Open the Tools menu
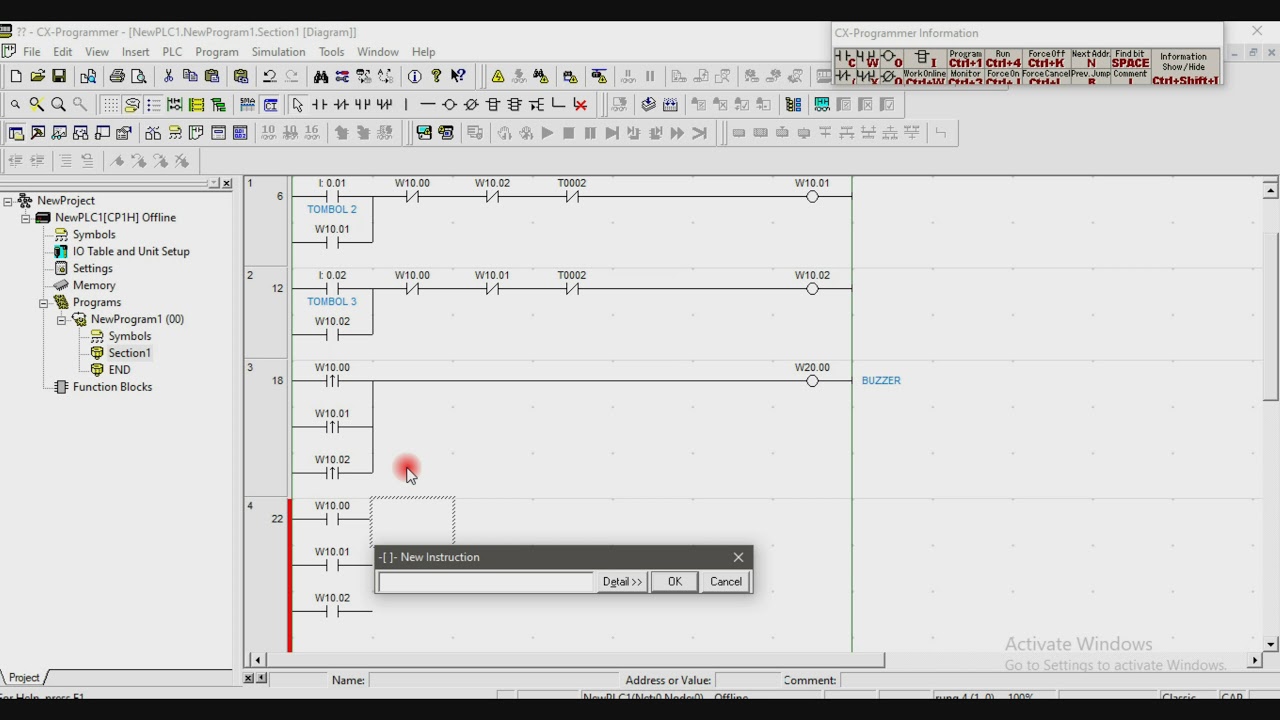This screenshot has height=720, width=1280. [x=331, y=52]
